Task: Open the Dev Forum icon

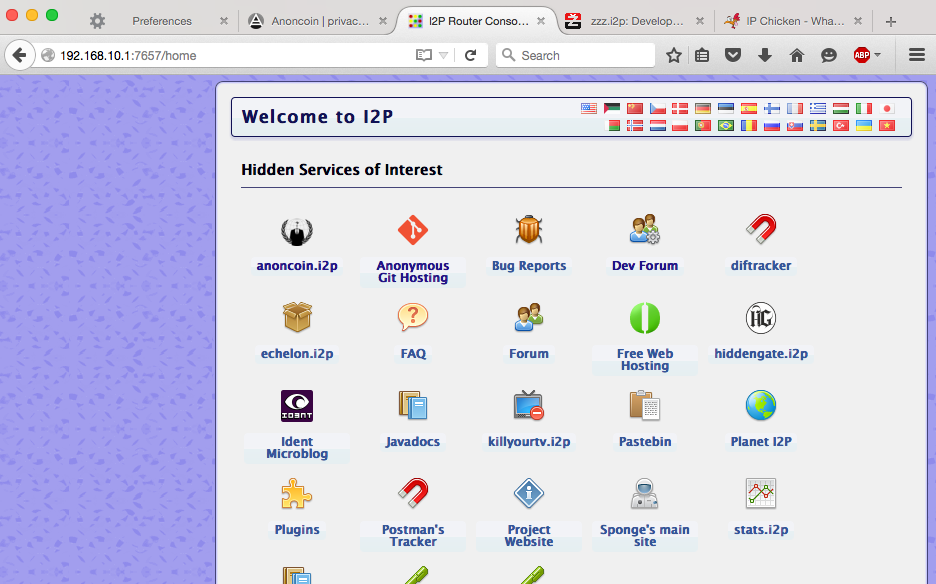Action: click(645, 230)
